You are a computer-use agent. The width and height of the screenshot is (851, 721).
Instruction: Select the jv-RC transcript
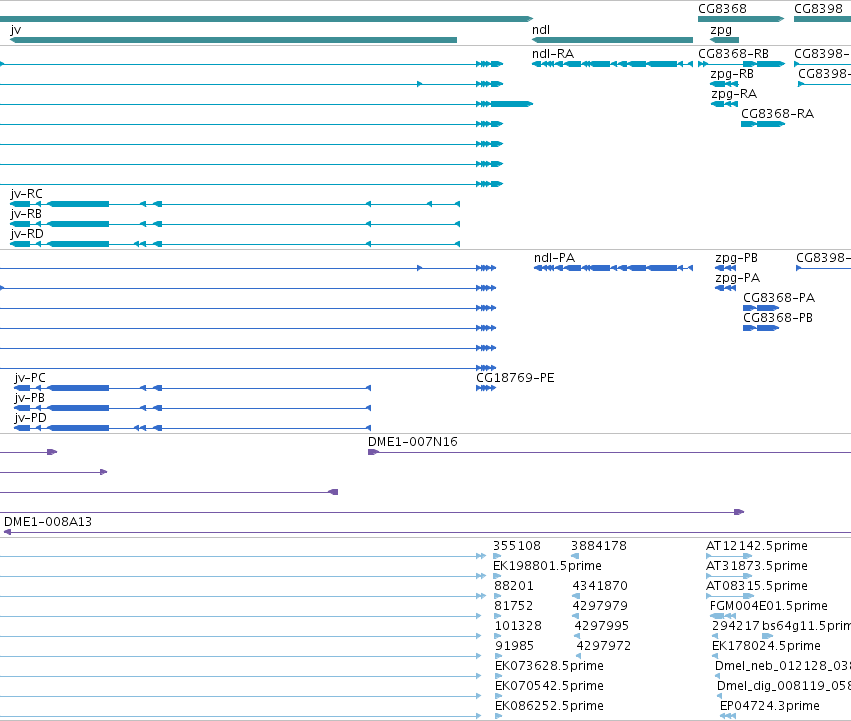235,204
